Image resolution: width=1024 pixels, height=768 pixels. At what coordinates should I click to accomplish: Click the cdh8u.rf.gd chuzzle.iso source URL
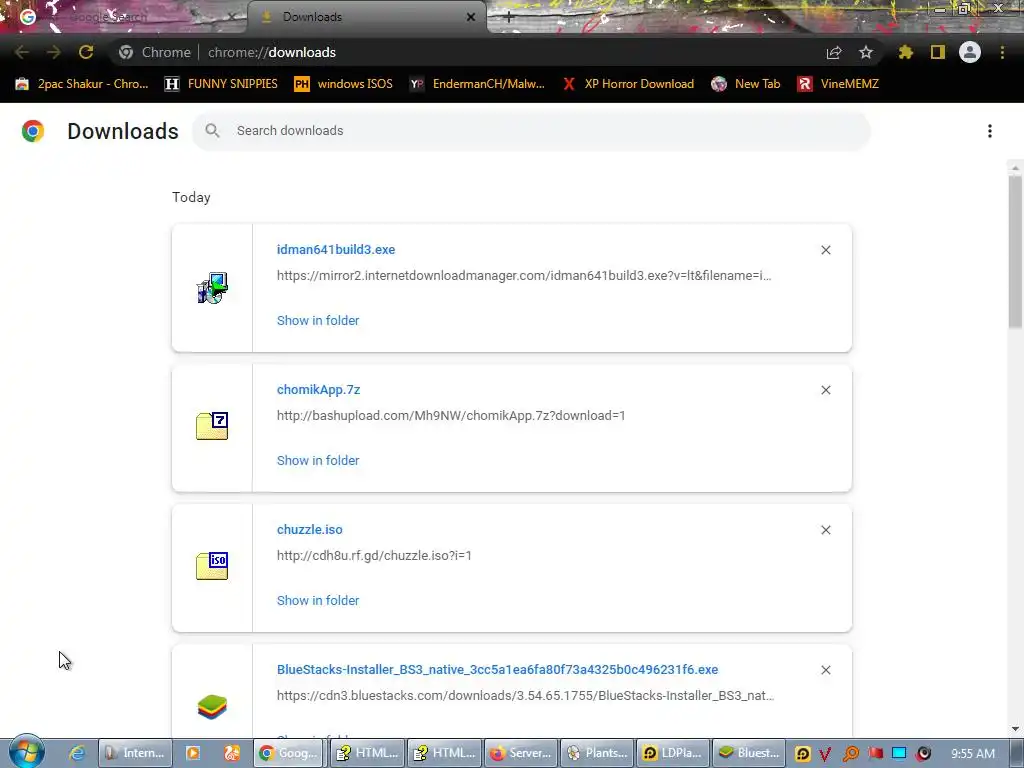pos(374,556)
